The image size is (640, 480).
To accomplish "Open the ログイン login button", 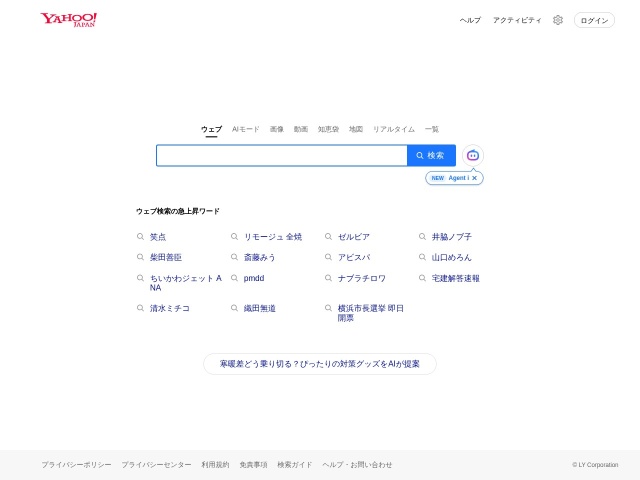I will 594,20.
